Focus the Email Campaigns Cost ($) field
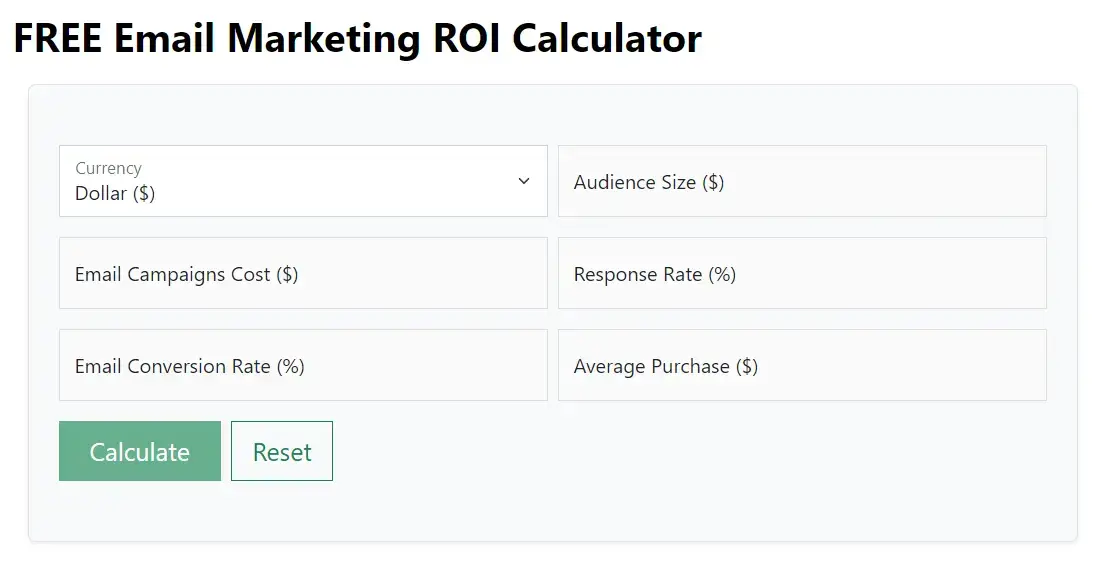 pyautogui.click(x=303, y=273)
